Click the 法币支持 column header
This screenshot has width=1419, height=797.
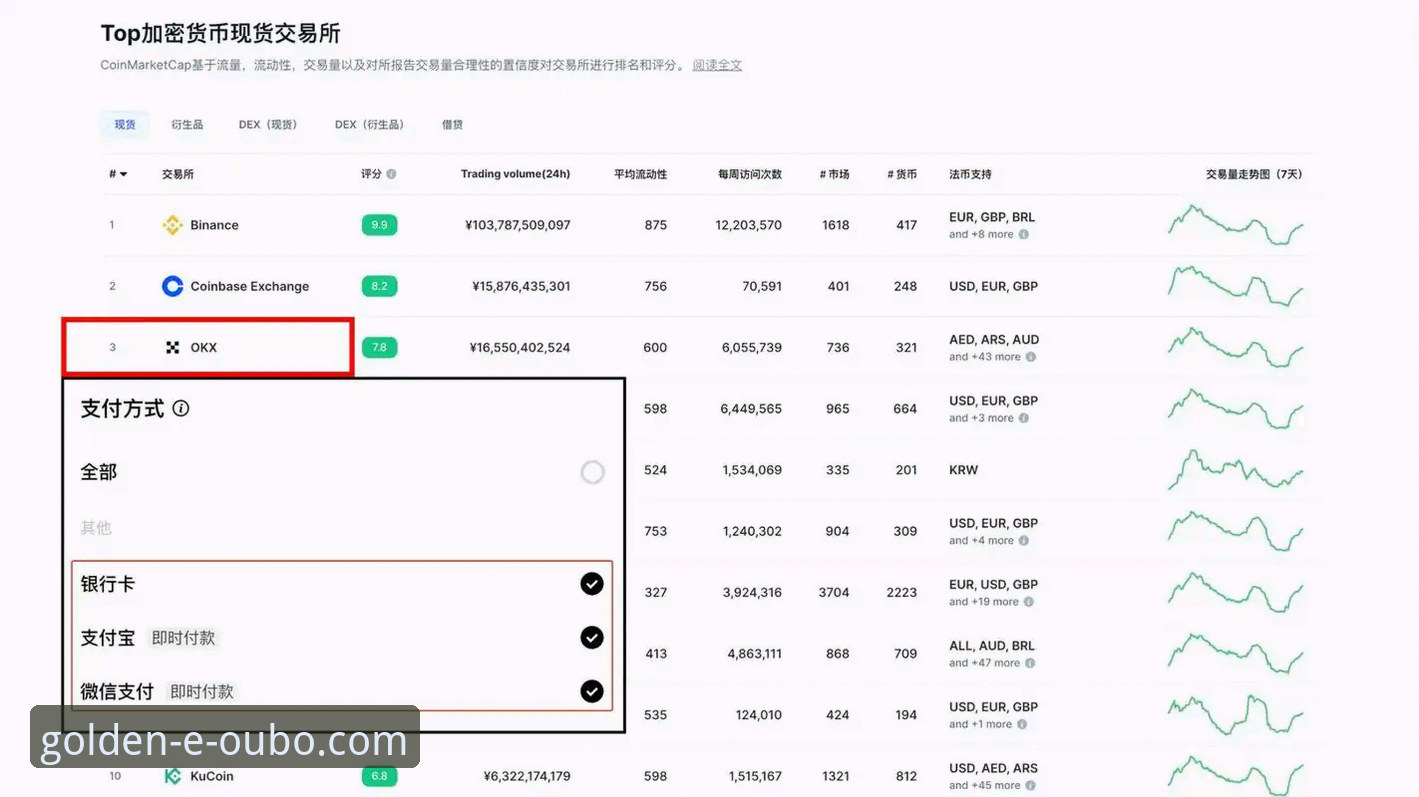[970, 174]
